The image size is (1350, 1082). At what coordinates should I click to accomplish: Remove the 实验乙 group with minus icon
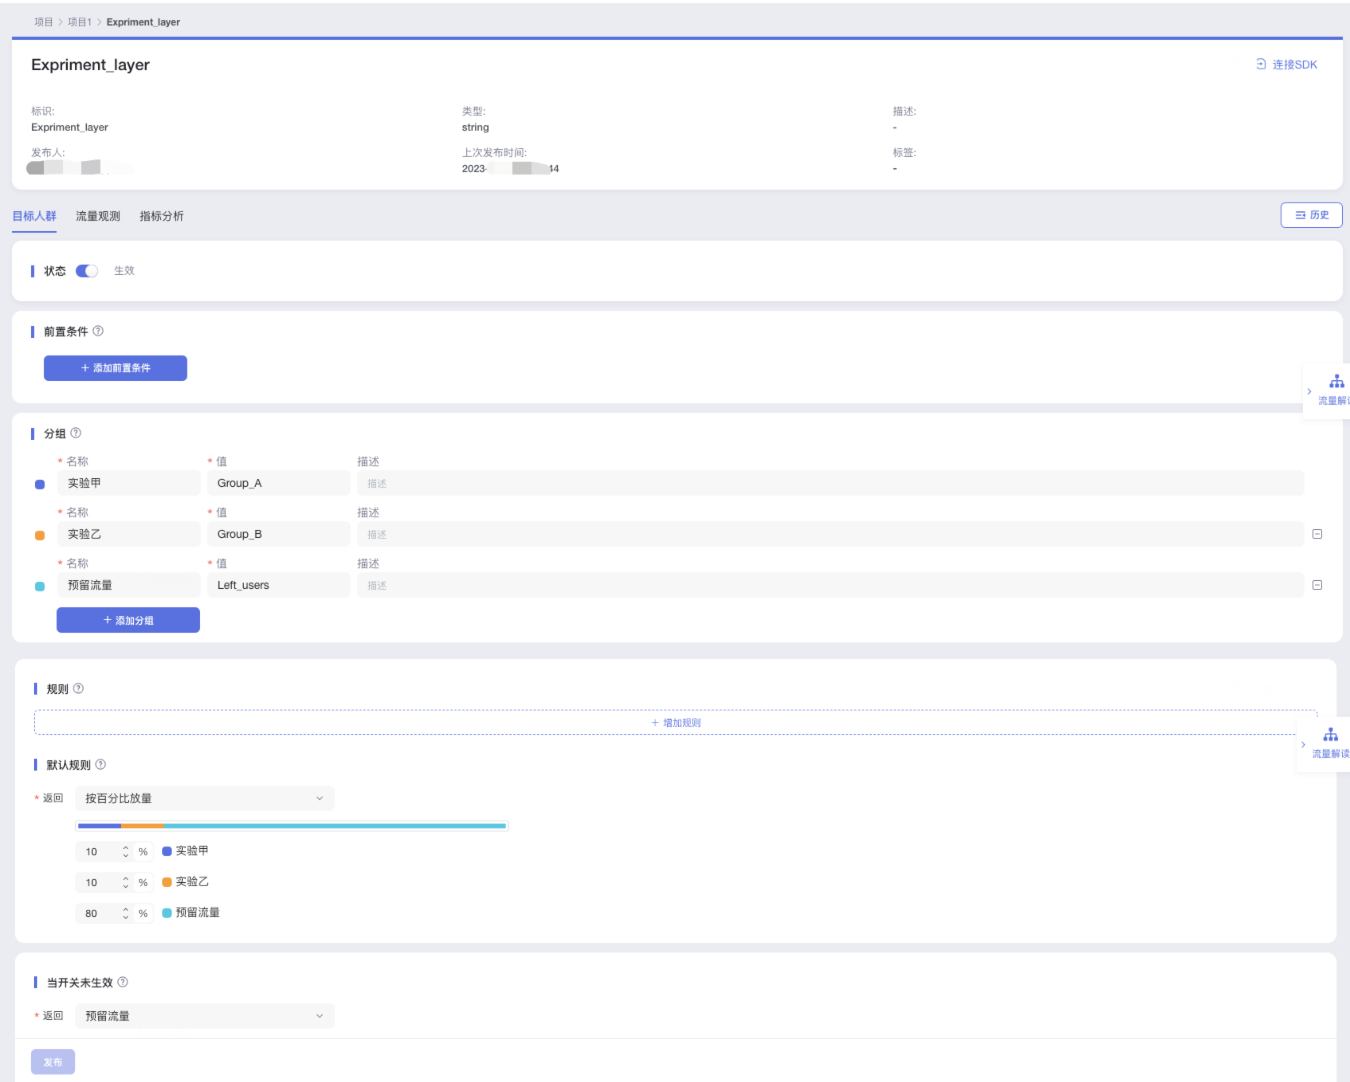click(1317, 534)
